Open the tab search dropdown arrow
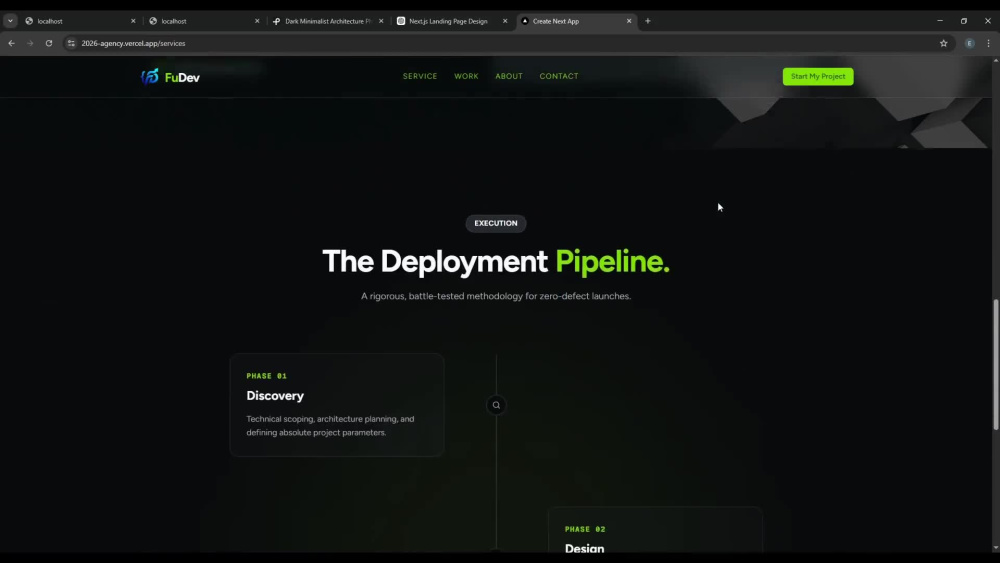Viewport: 1000px width, 563px height. pos(10,21)
